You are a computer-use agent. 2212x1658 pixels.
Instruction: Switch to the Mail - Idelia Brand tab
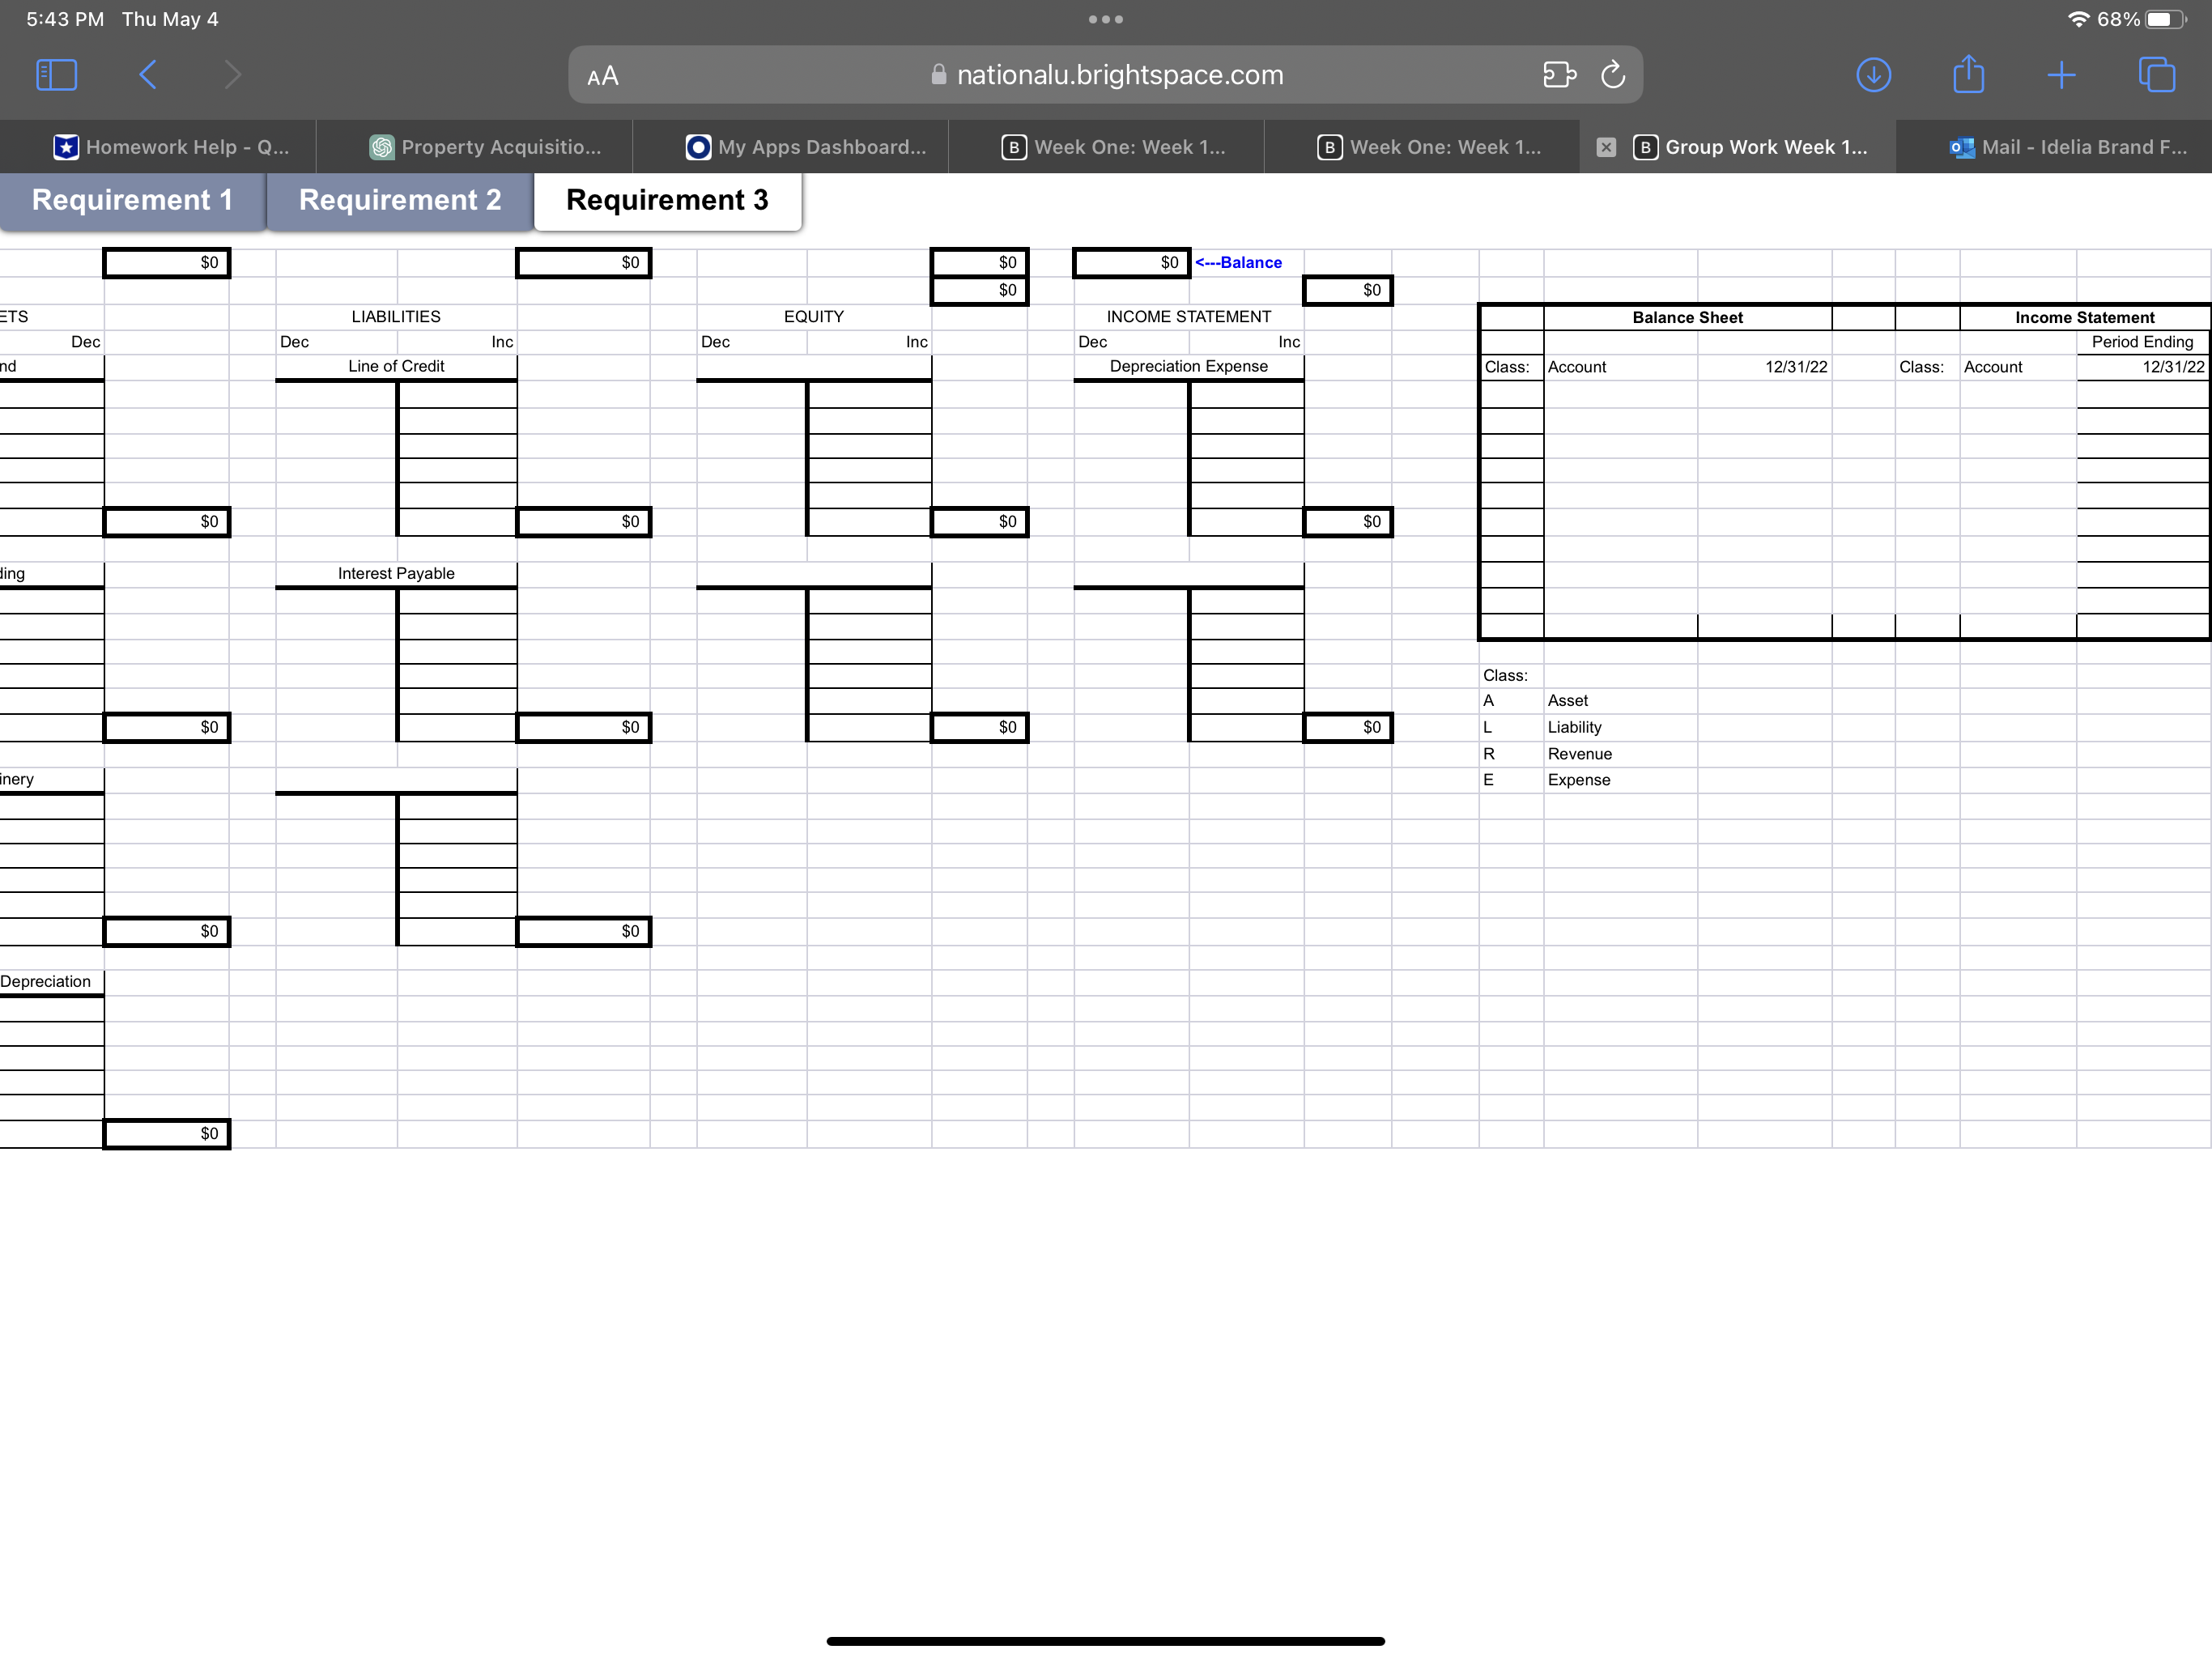pos(2068,147)
